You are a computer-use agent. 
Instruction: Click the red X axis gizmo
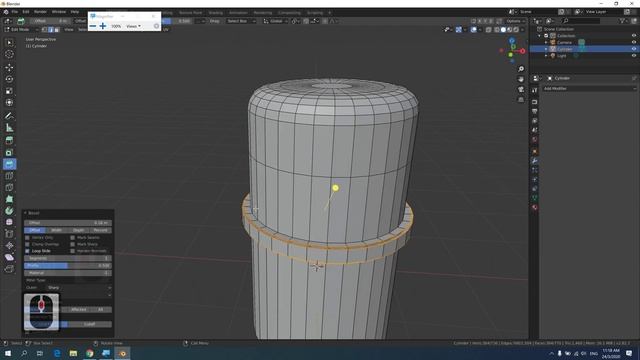click(x=522, y=51)
